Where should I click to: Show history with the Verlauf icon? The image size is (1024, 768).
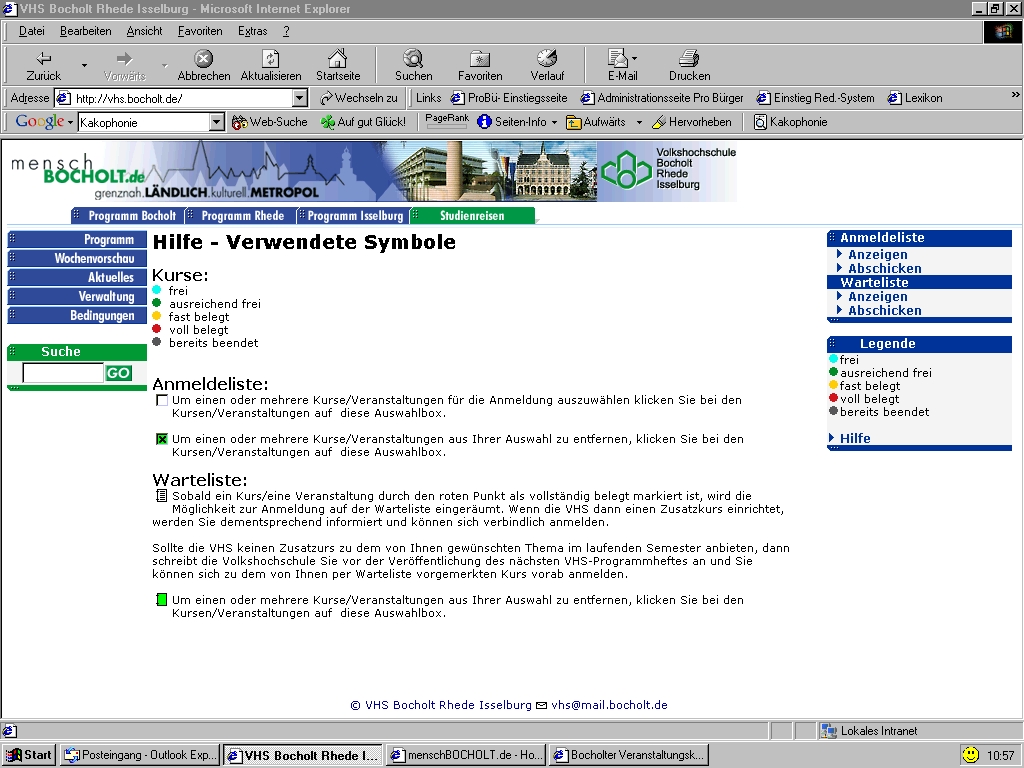point(547,59)
